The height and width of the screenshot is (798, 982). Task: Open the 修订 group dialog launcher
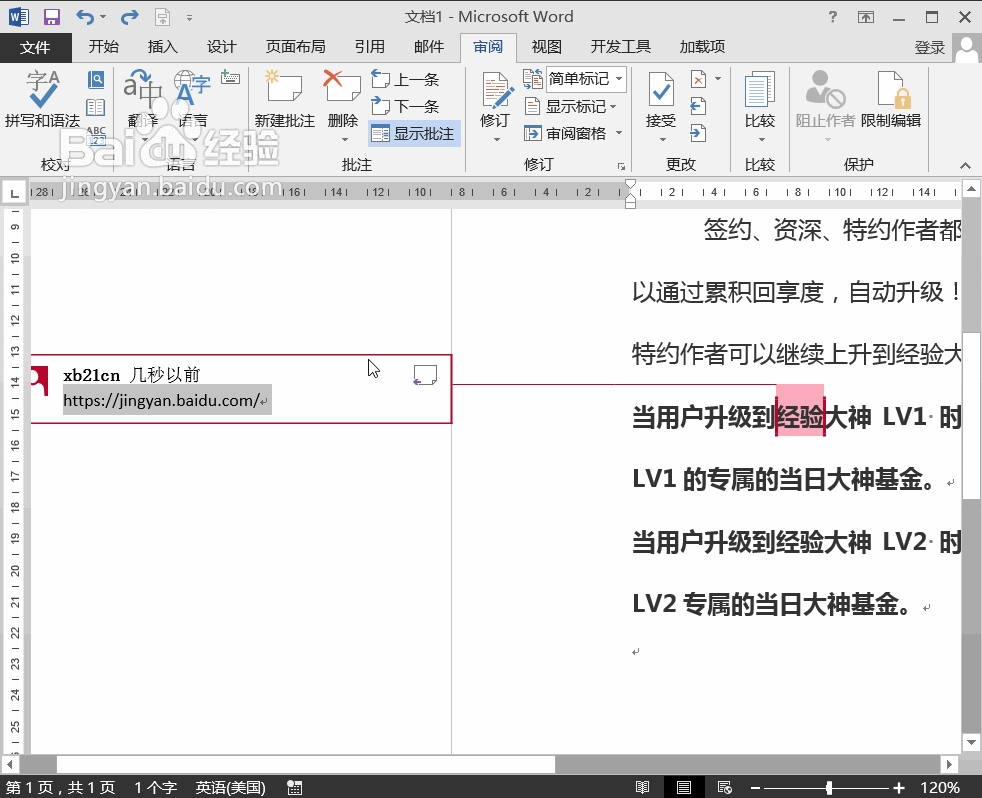[x=621, y=166]
